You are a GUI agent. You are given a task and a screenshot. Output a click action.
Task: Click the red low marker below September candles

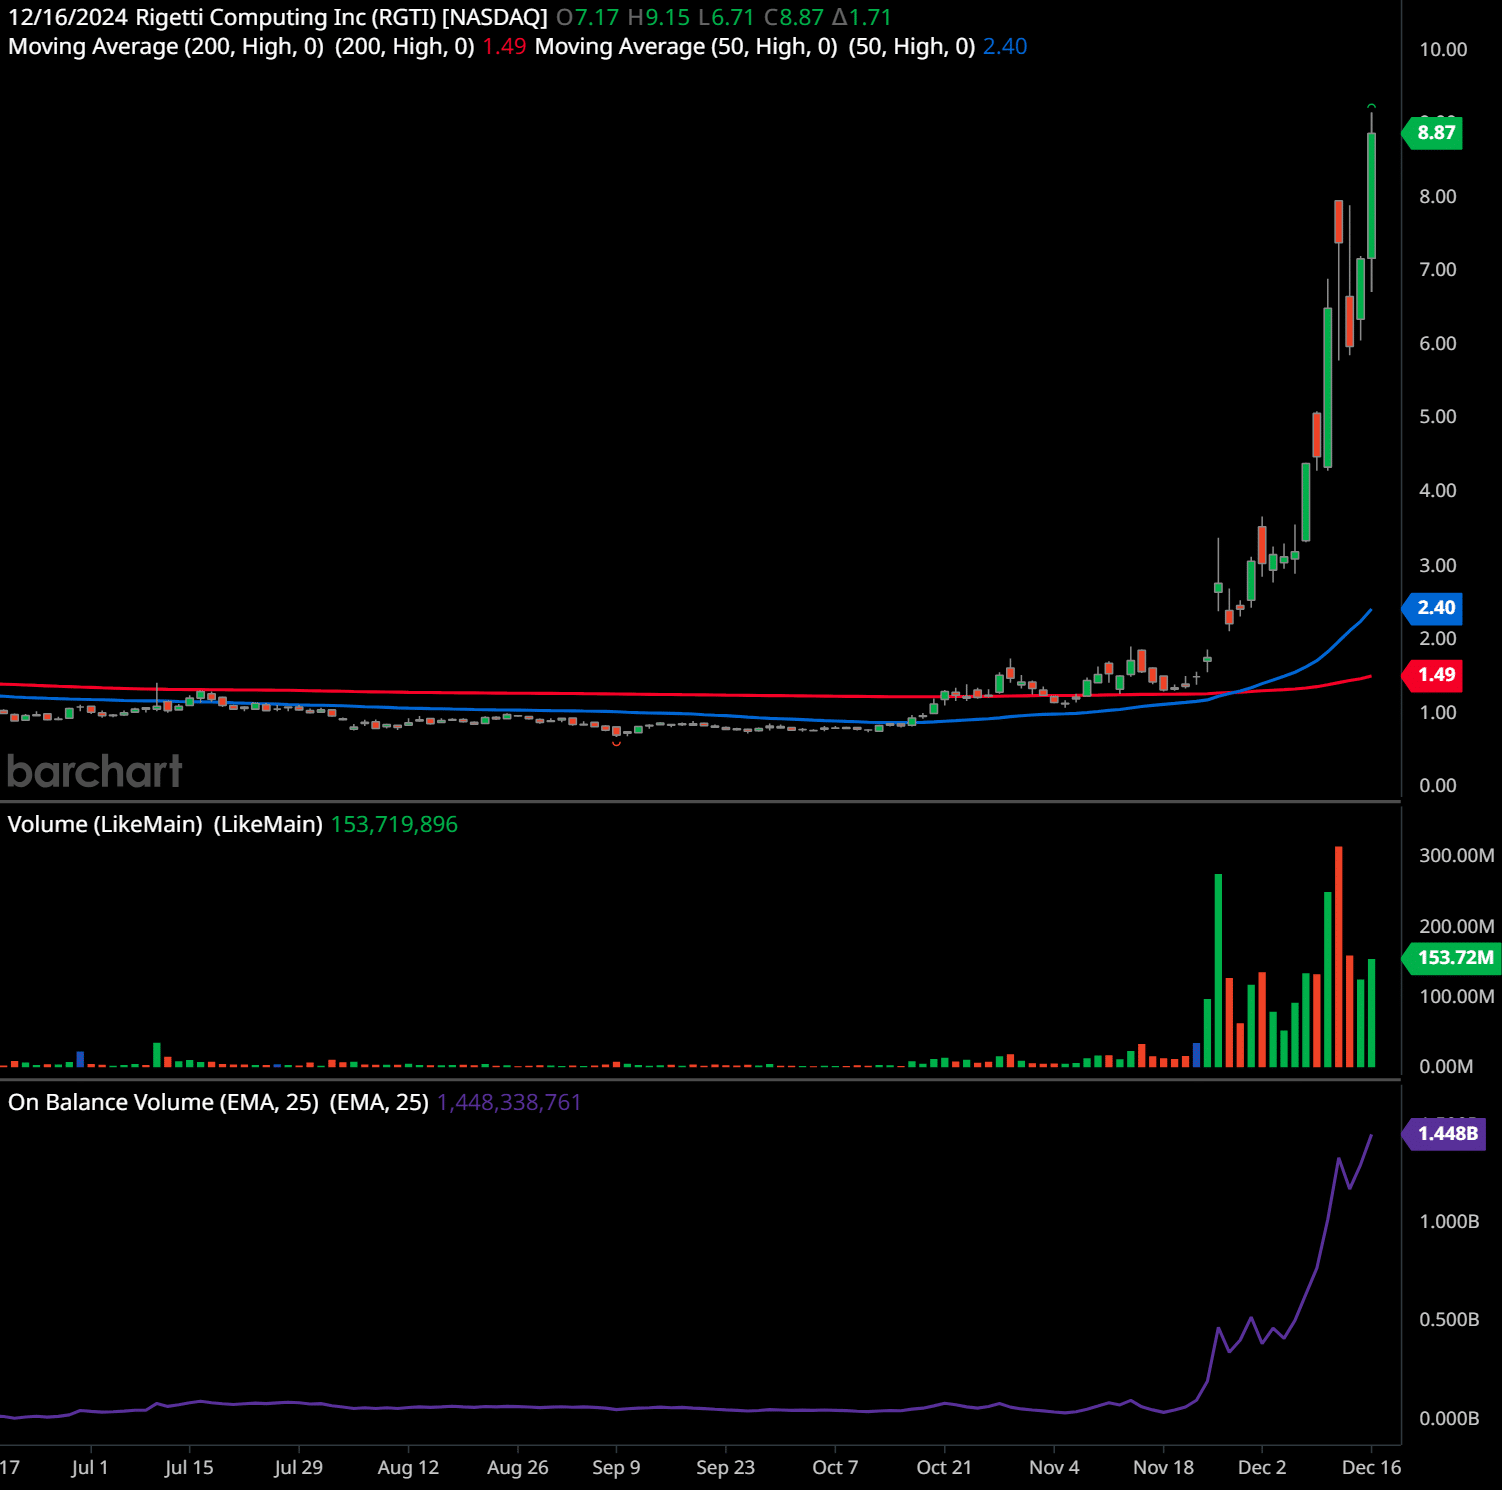[x=616, y=743]
